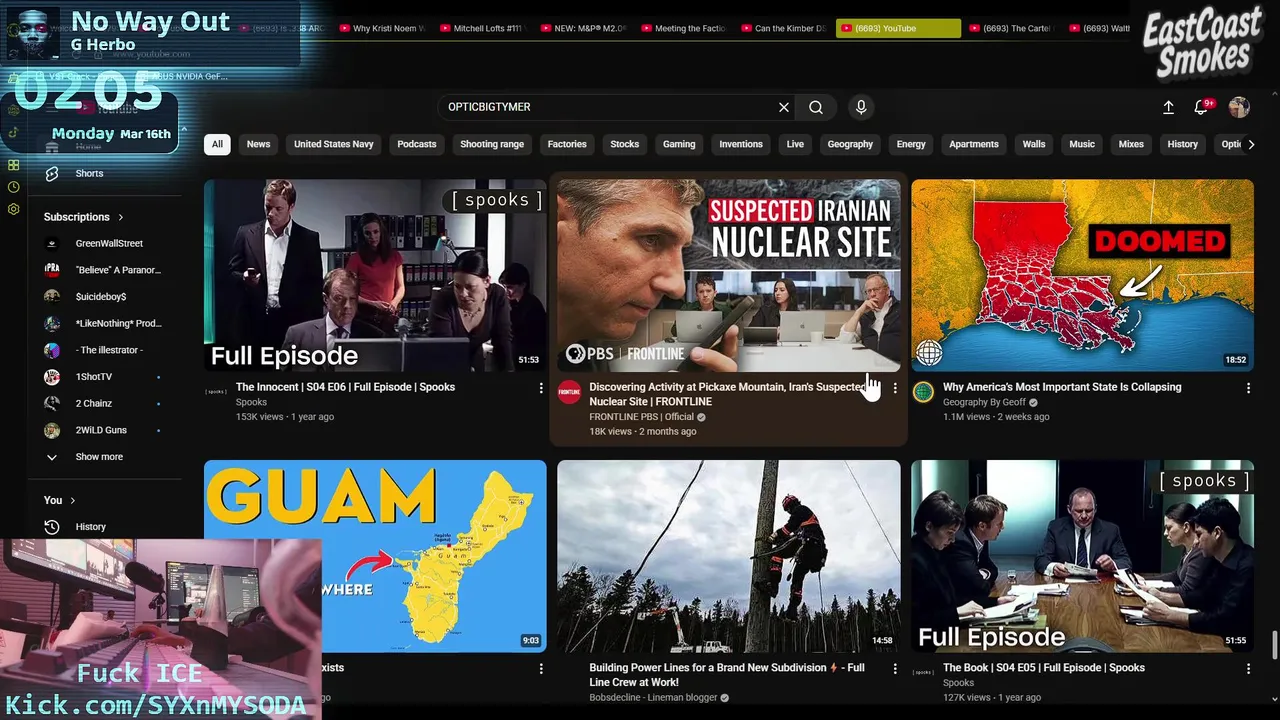The height and width of the screenshot is (720, 1280).
Task: Open three-dot menu for Pickaxe Mountain video
Action: [895, 388]
